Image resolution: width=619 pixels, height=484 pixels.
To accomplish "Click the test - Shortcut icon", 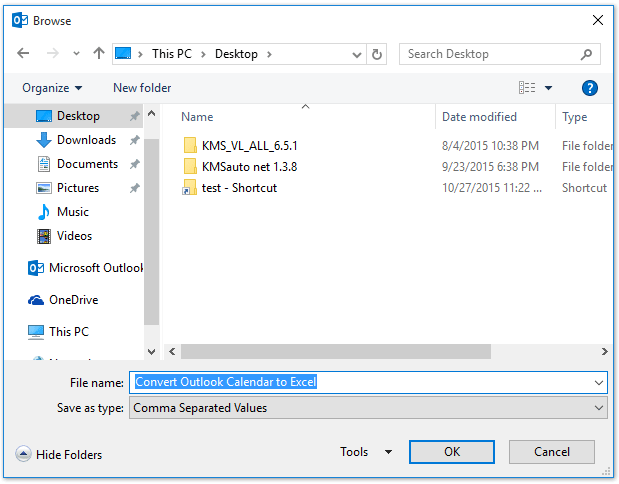I will 189,188.
